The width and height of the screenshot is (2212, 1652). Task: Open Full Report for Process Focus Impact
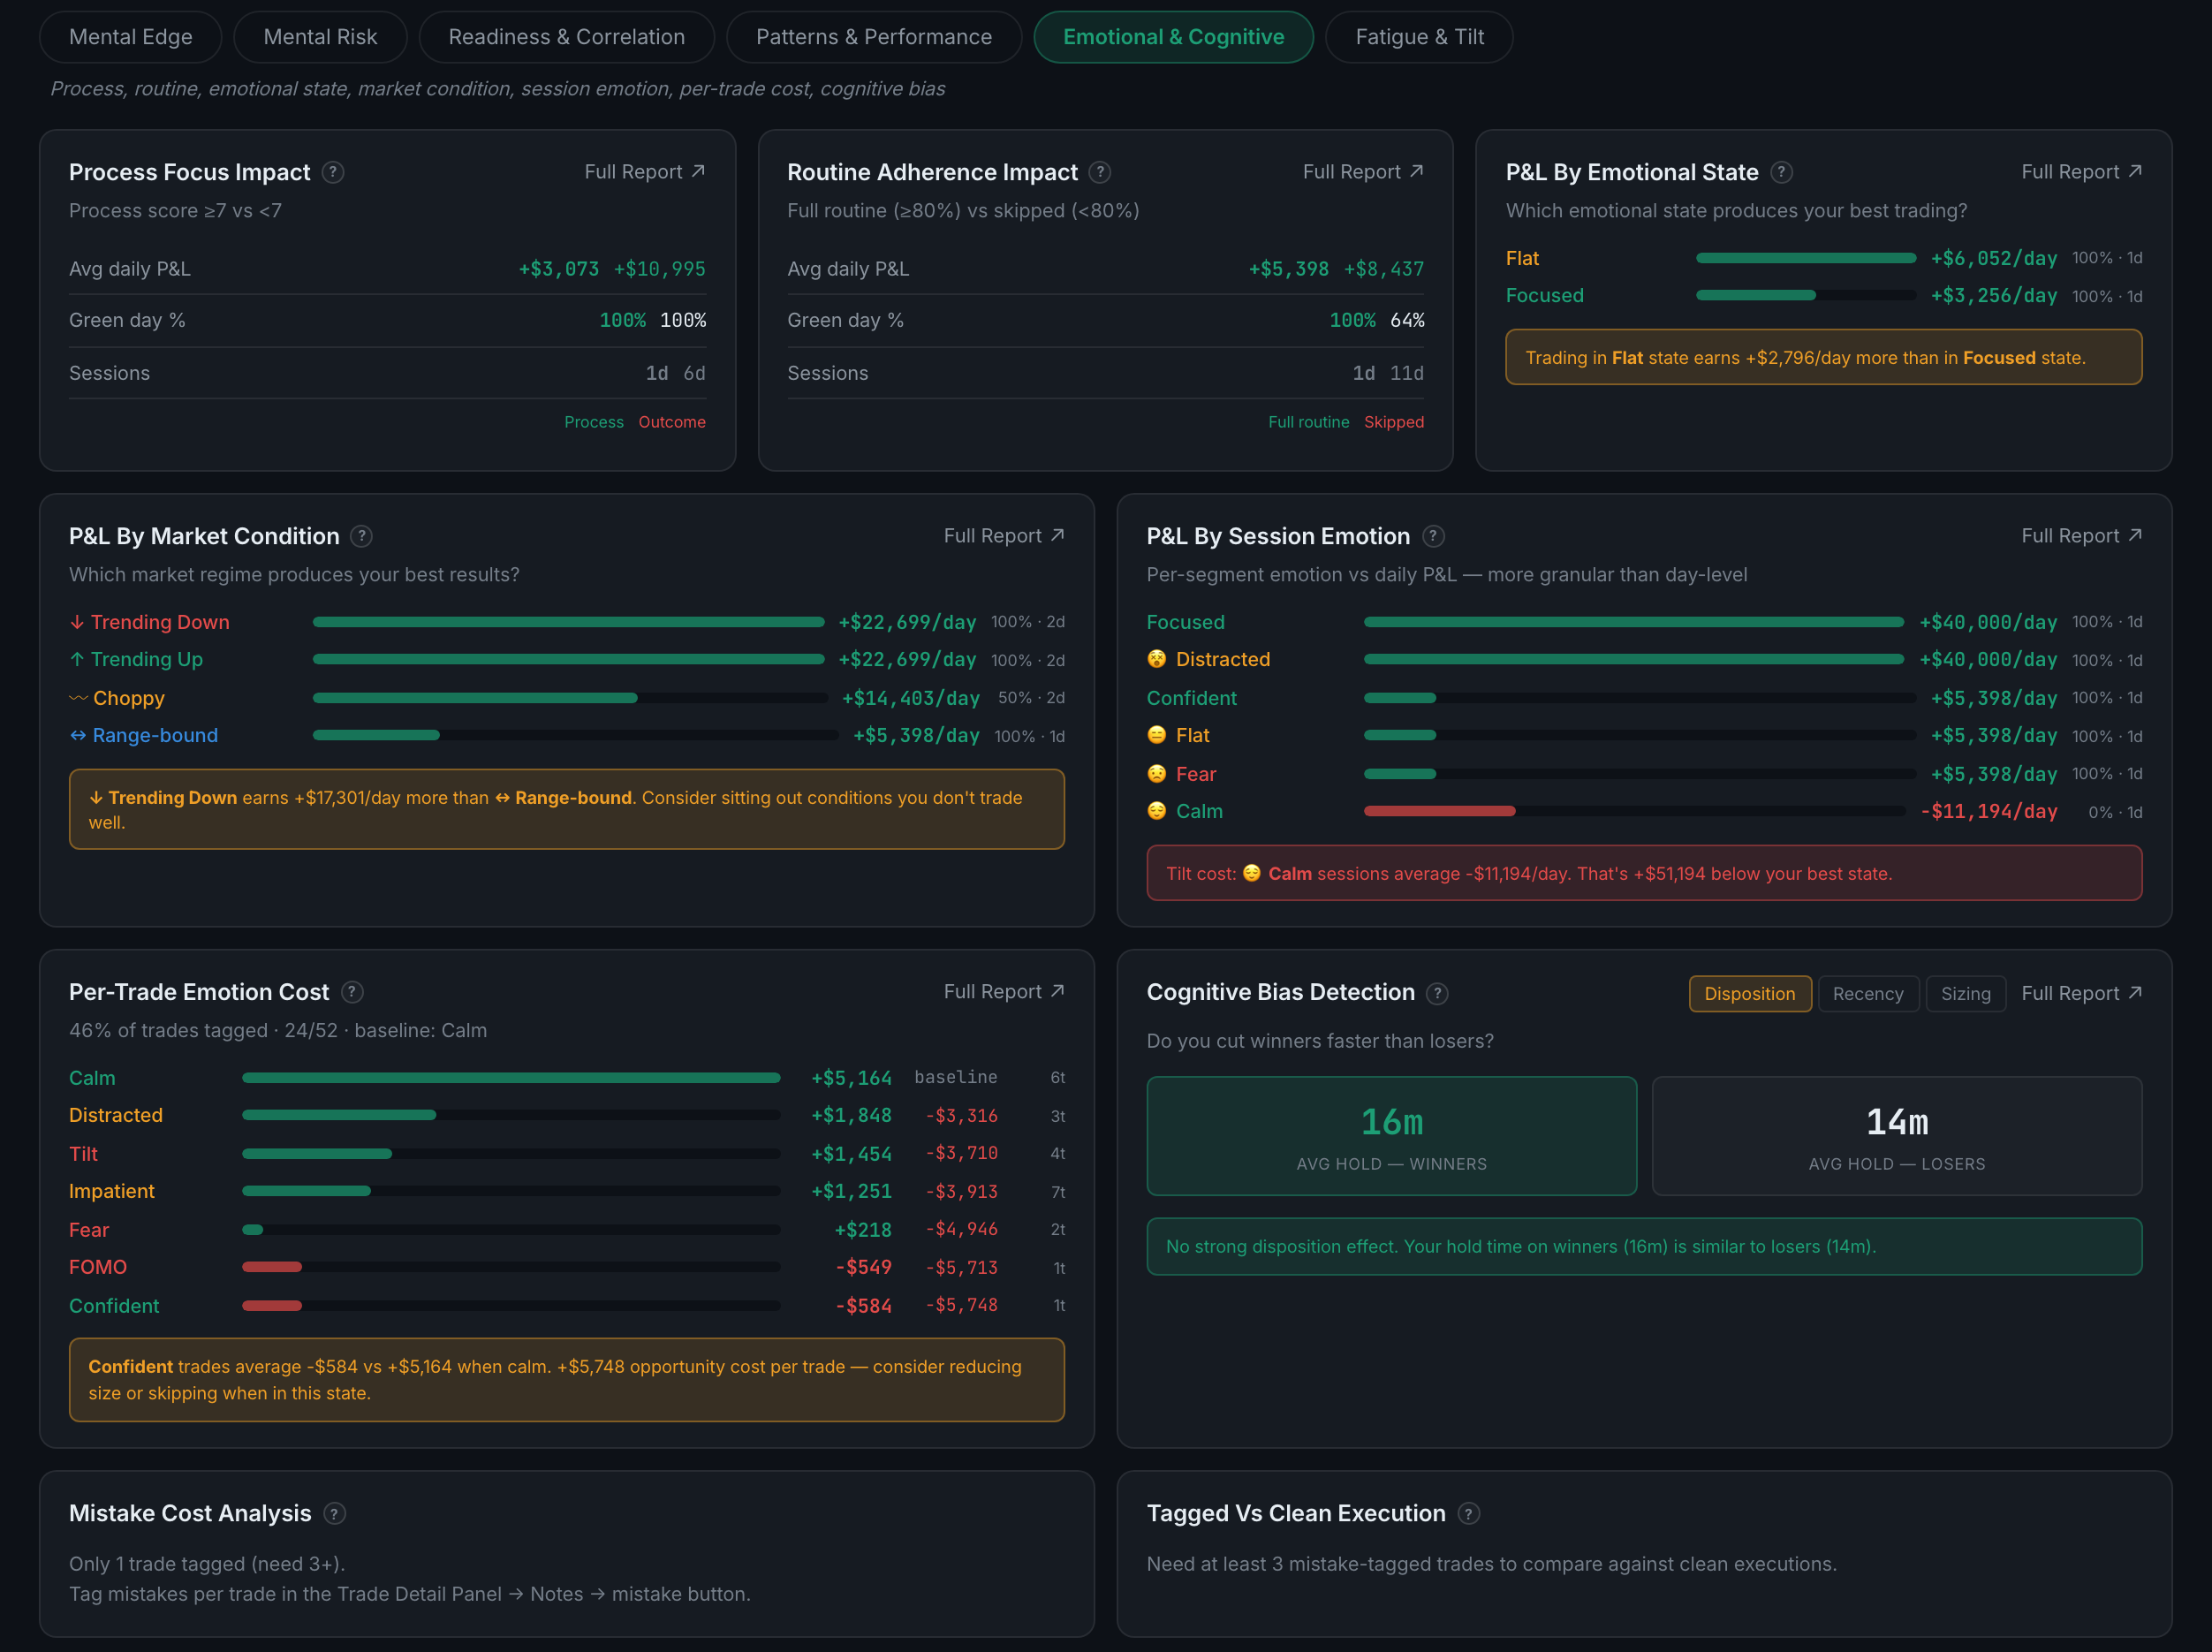tap(645, 172)
